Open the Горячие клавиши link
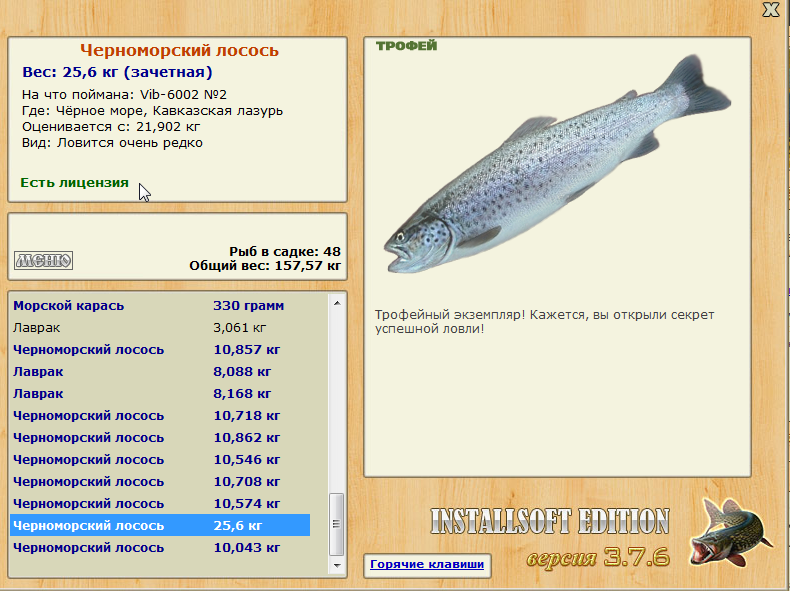The height and width of the screenshot is (591, 790). coord(427,564)
